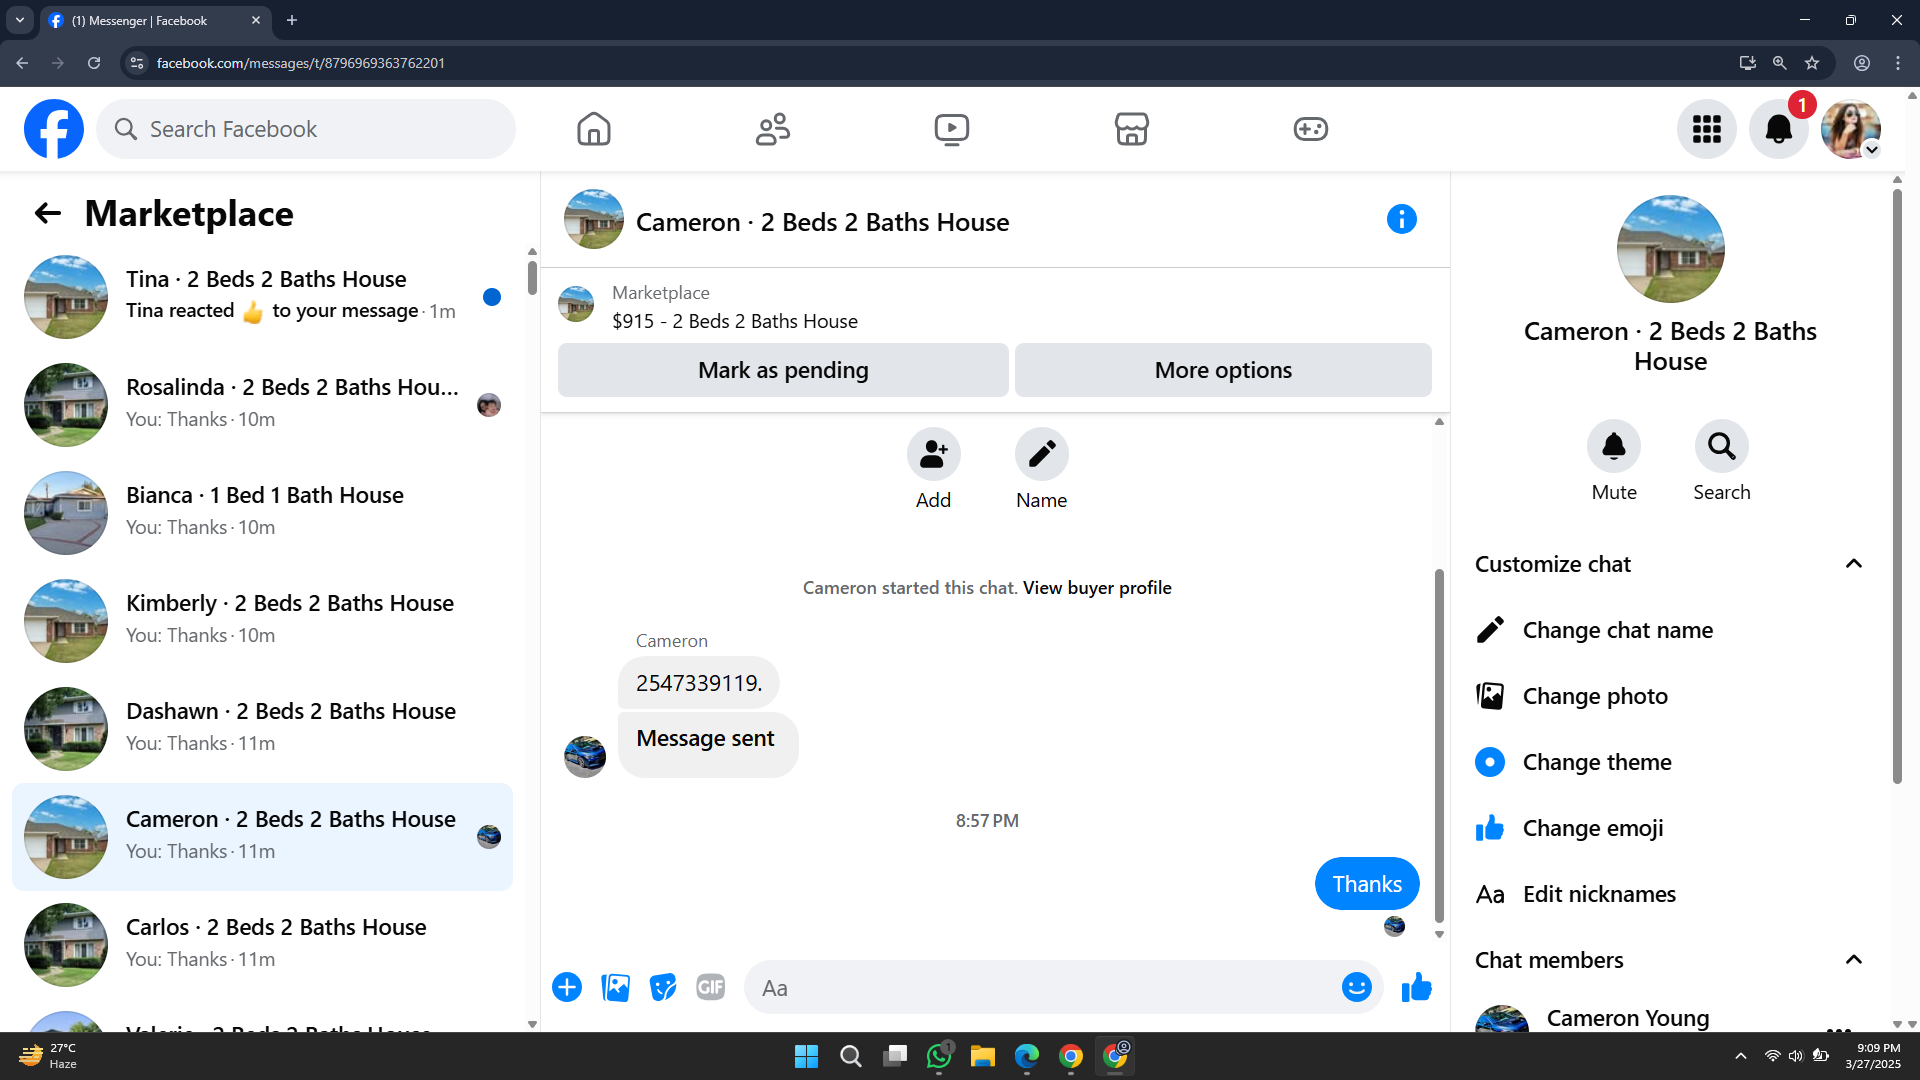Click the 2547339119 message bubble

(699, 683)
